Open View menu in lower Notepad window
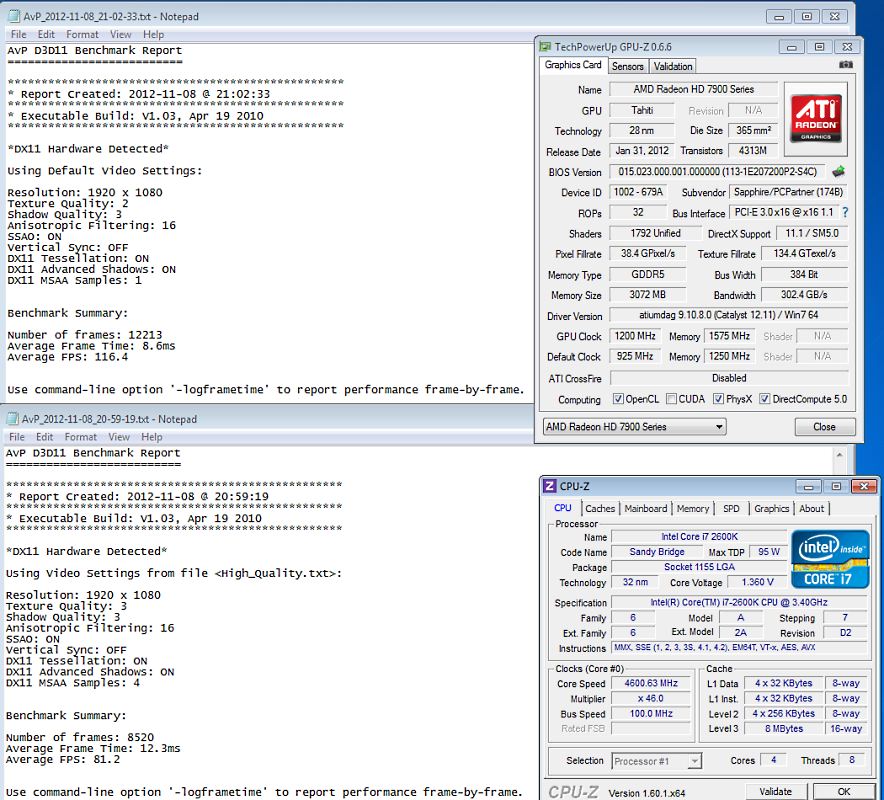 pyautogui.click(x=119, y=437)
